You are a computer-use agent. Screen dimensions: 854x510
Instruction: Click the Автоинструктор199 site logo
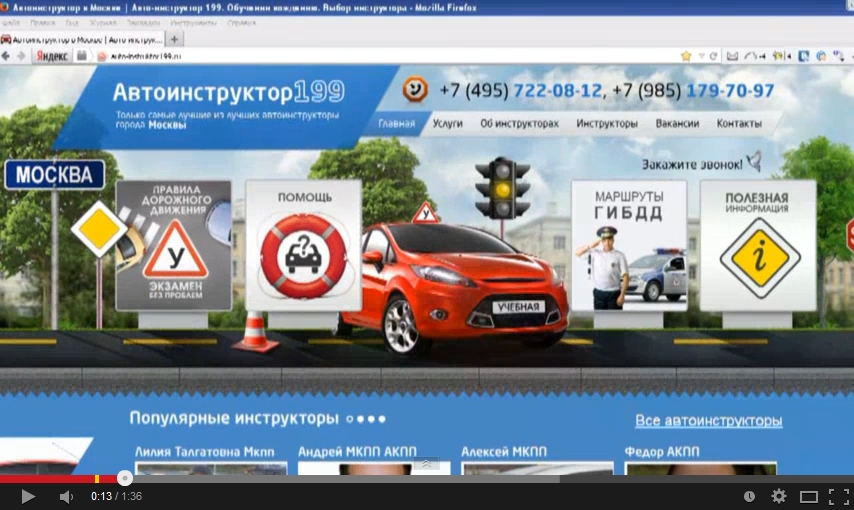point(229,92)
